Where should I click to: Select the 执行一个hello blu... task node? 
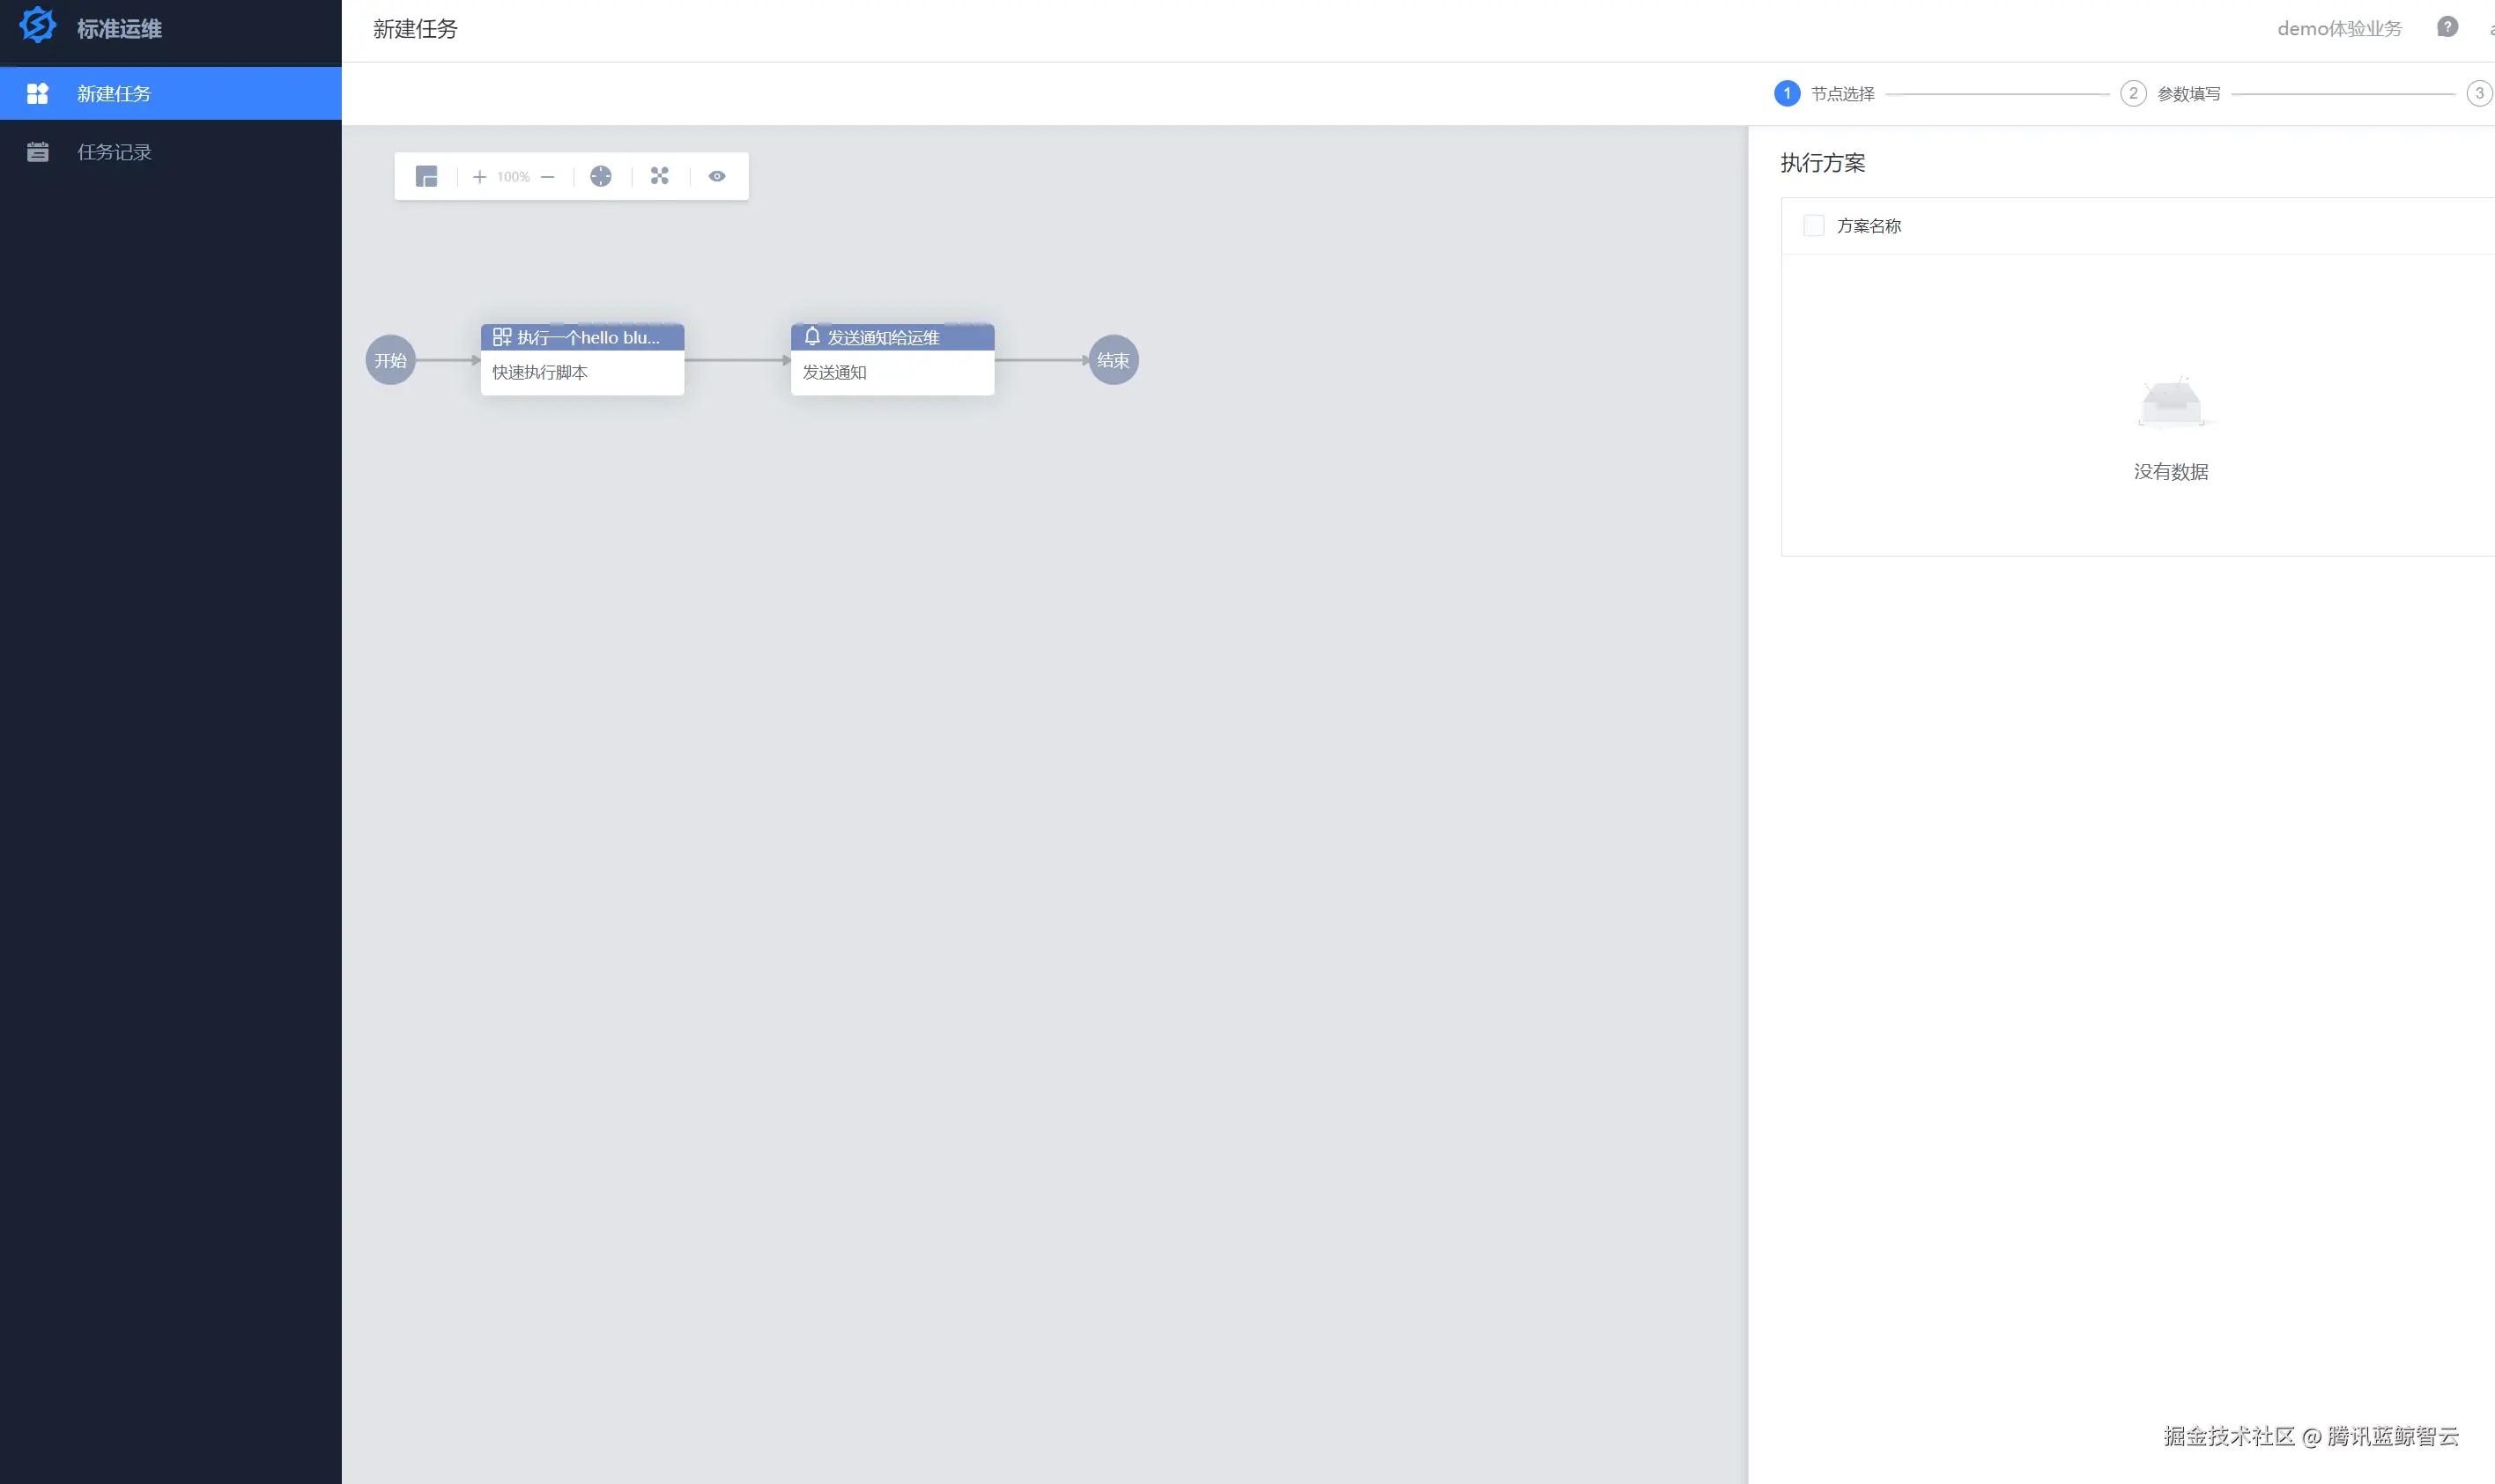(582, 360)
